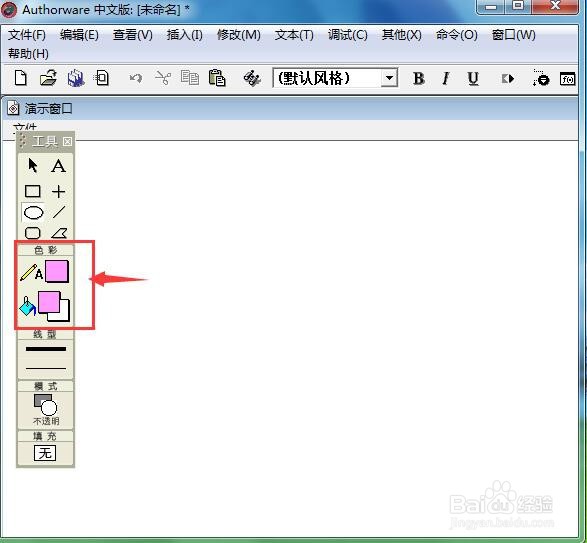
Task: Select the Rounded rectangle tool
Action: tap(33, 233)
